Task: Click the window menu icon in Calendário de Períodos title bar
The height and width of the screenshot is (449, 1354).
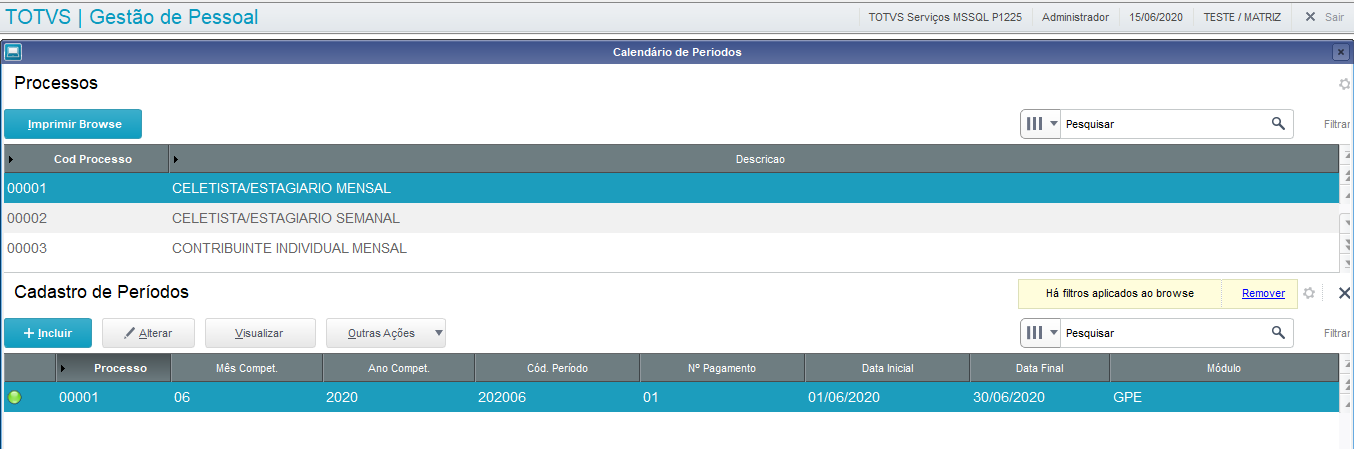Action: pyautogui.click(x=13, y=52)
